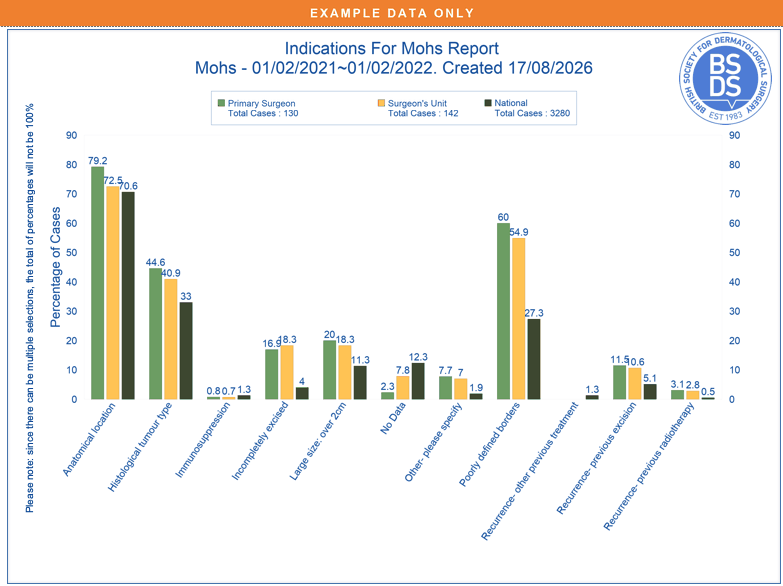The image size is (783, 586).
Task: Click the dark National legend swatch
Action: click(488, 103)
